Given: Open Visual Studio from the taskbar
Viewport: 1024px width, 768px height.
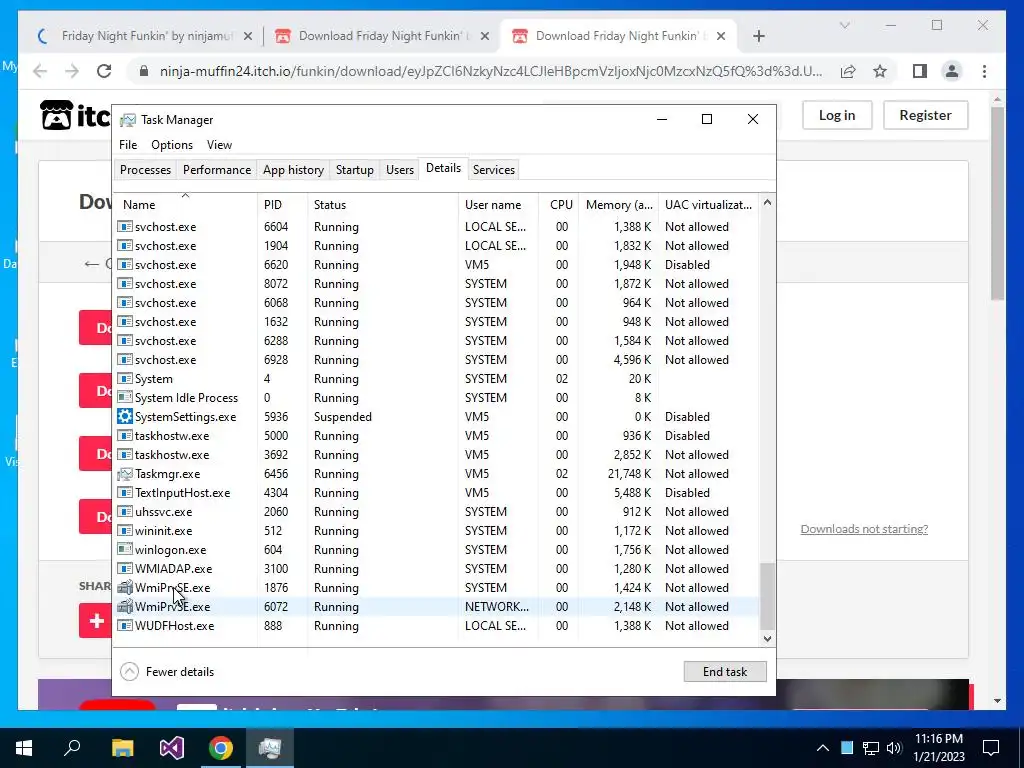Looking at the screenshot, I should pos(172,748).
